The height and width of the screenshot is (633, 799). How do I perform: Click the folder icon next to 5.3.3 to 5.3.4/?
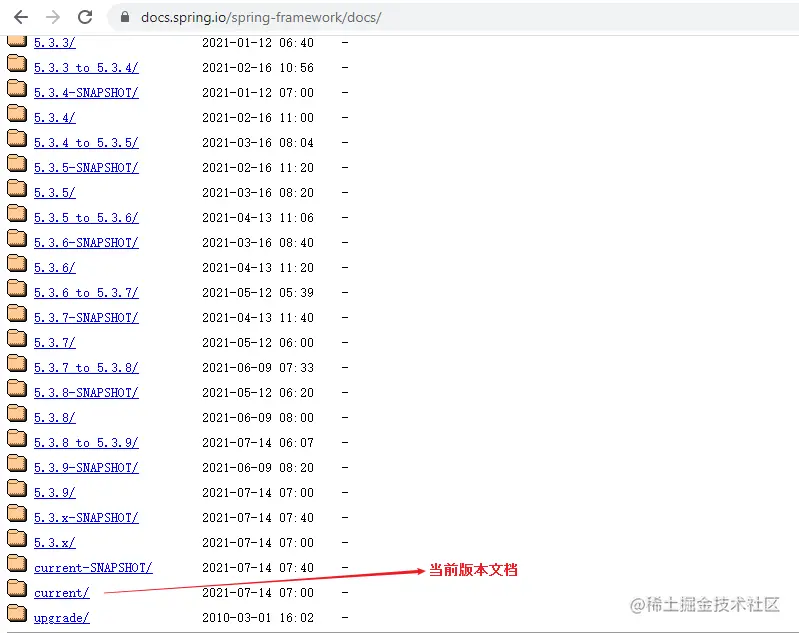point(17,63)
